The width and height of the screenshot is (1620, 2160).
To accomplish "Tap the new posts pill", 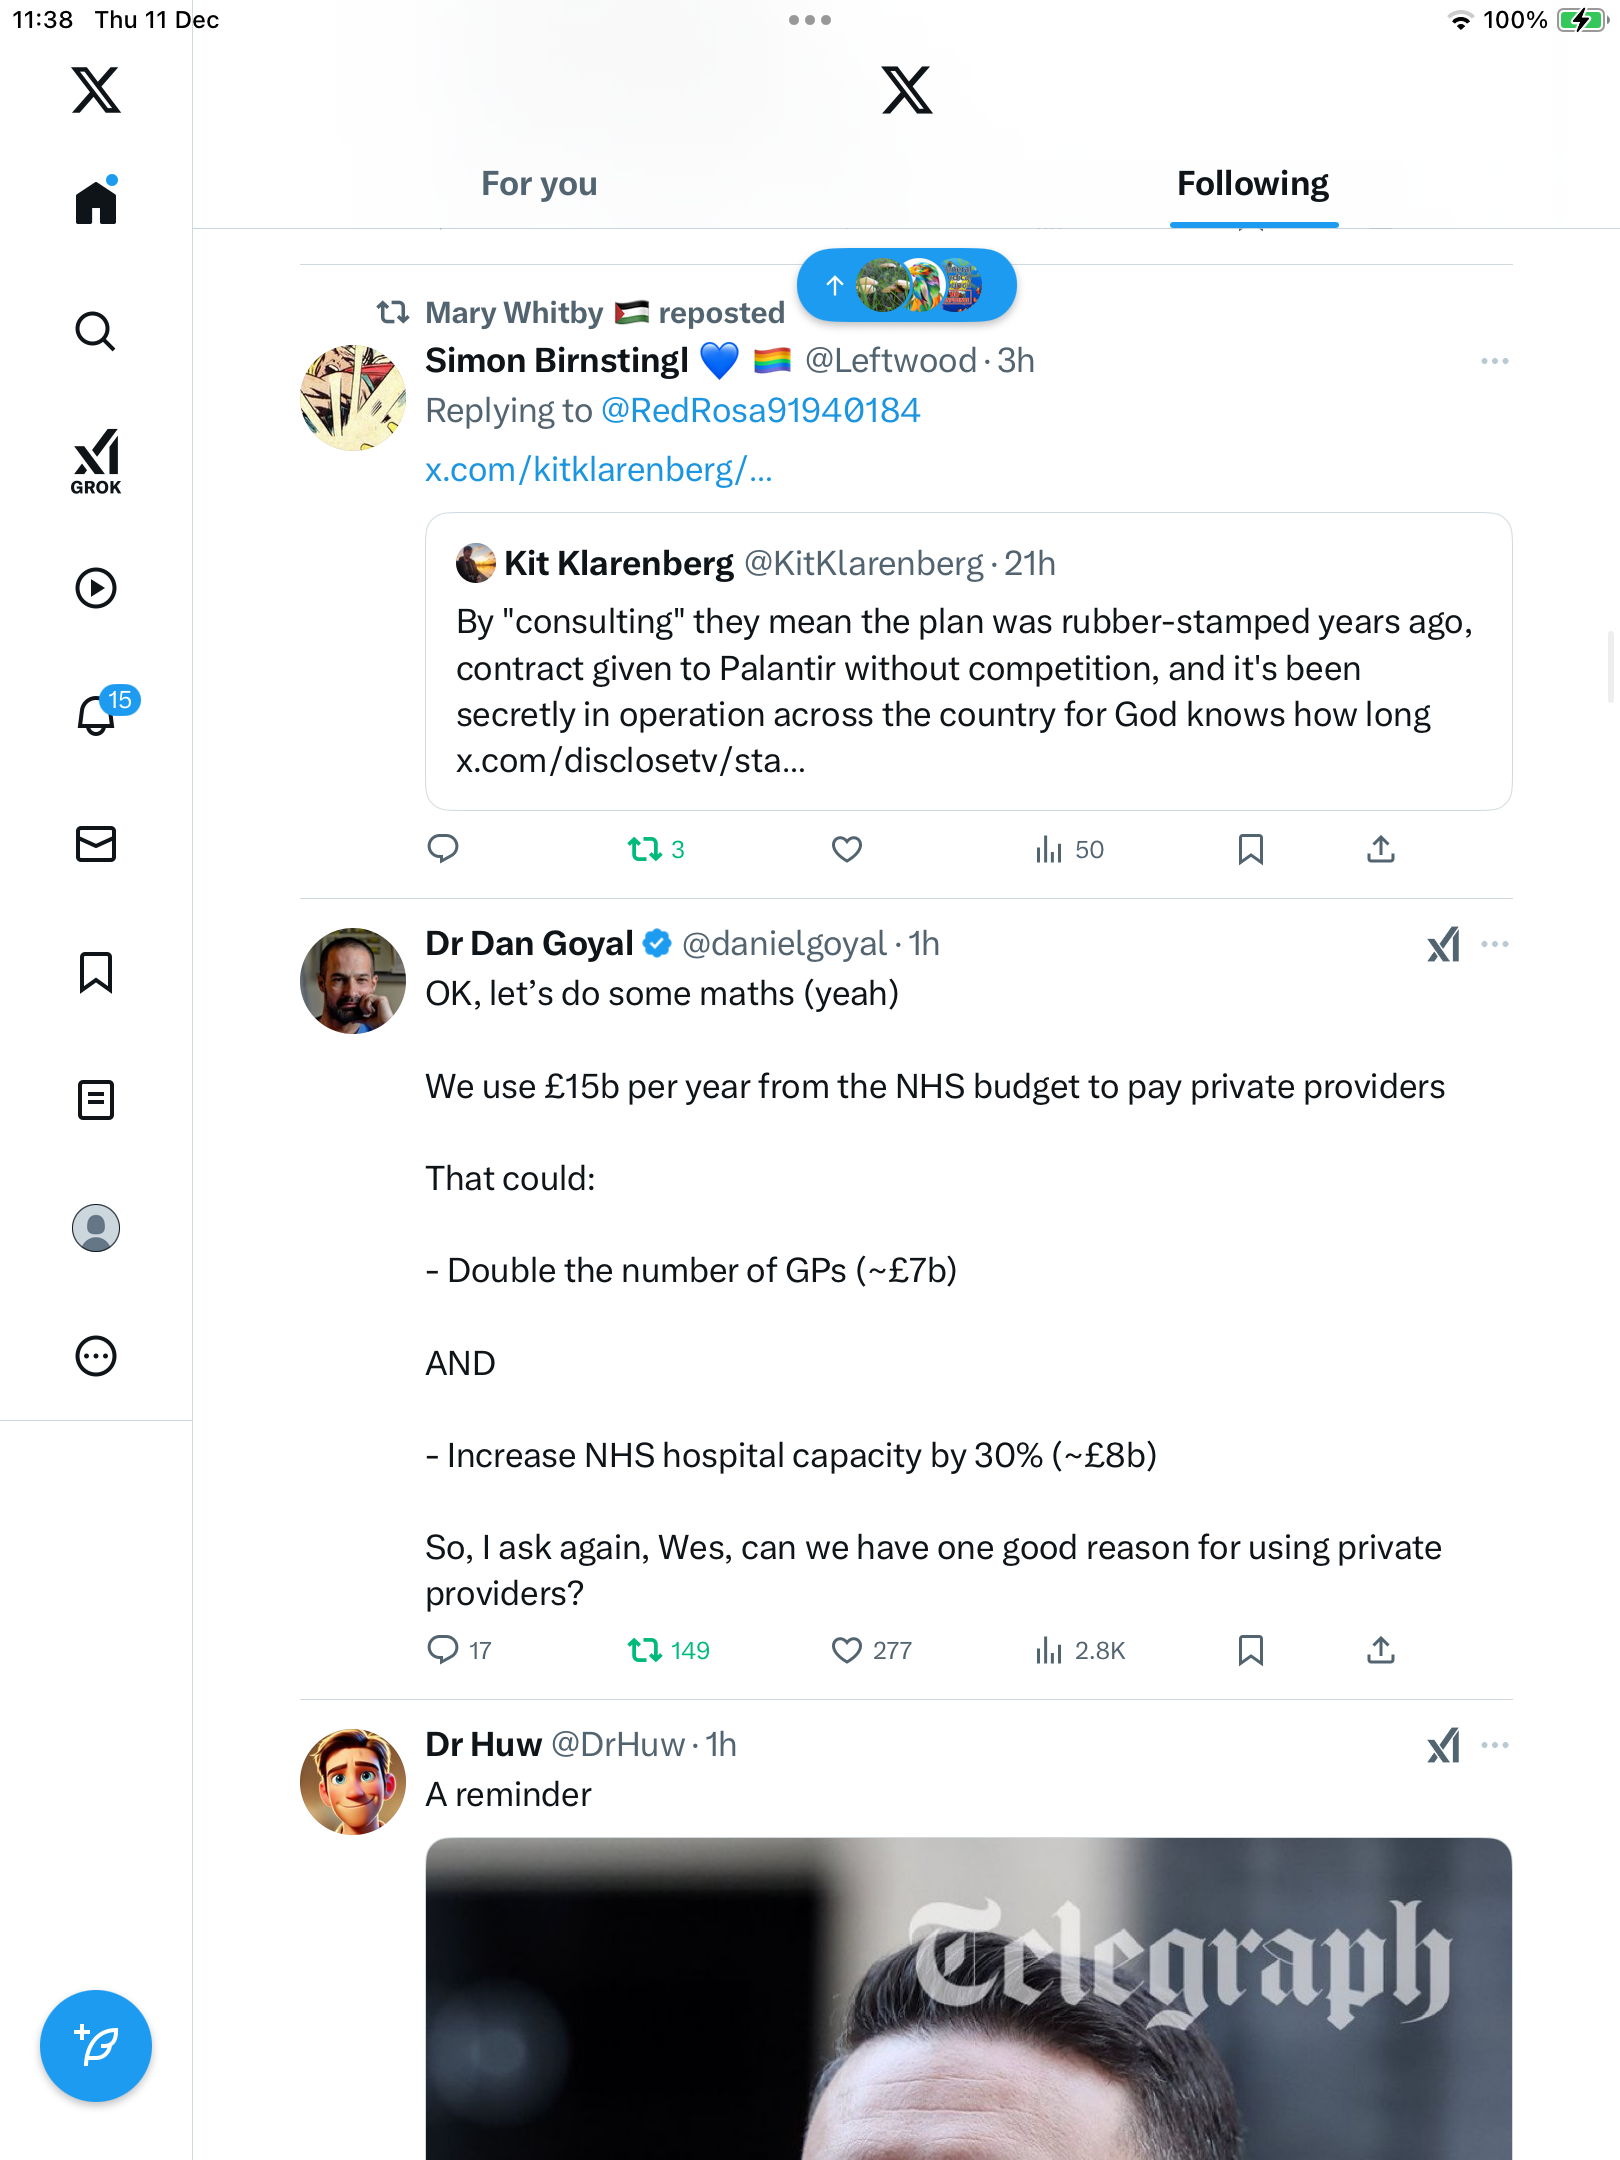I will click(907, 285).
